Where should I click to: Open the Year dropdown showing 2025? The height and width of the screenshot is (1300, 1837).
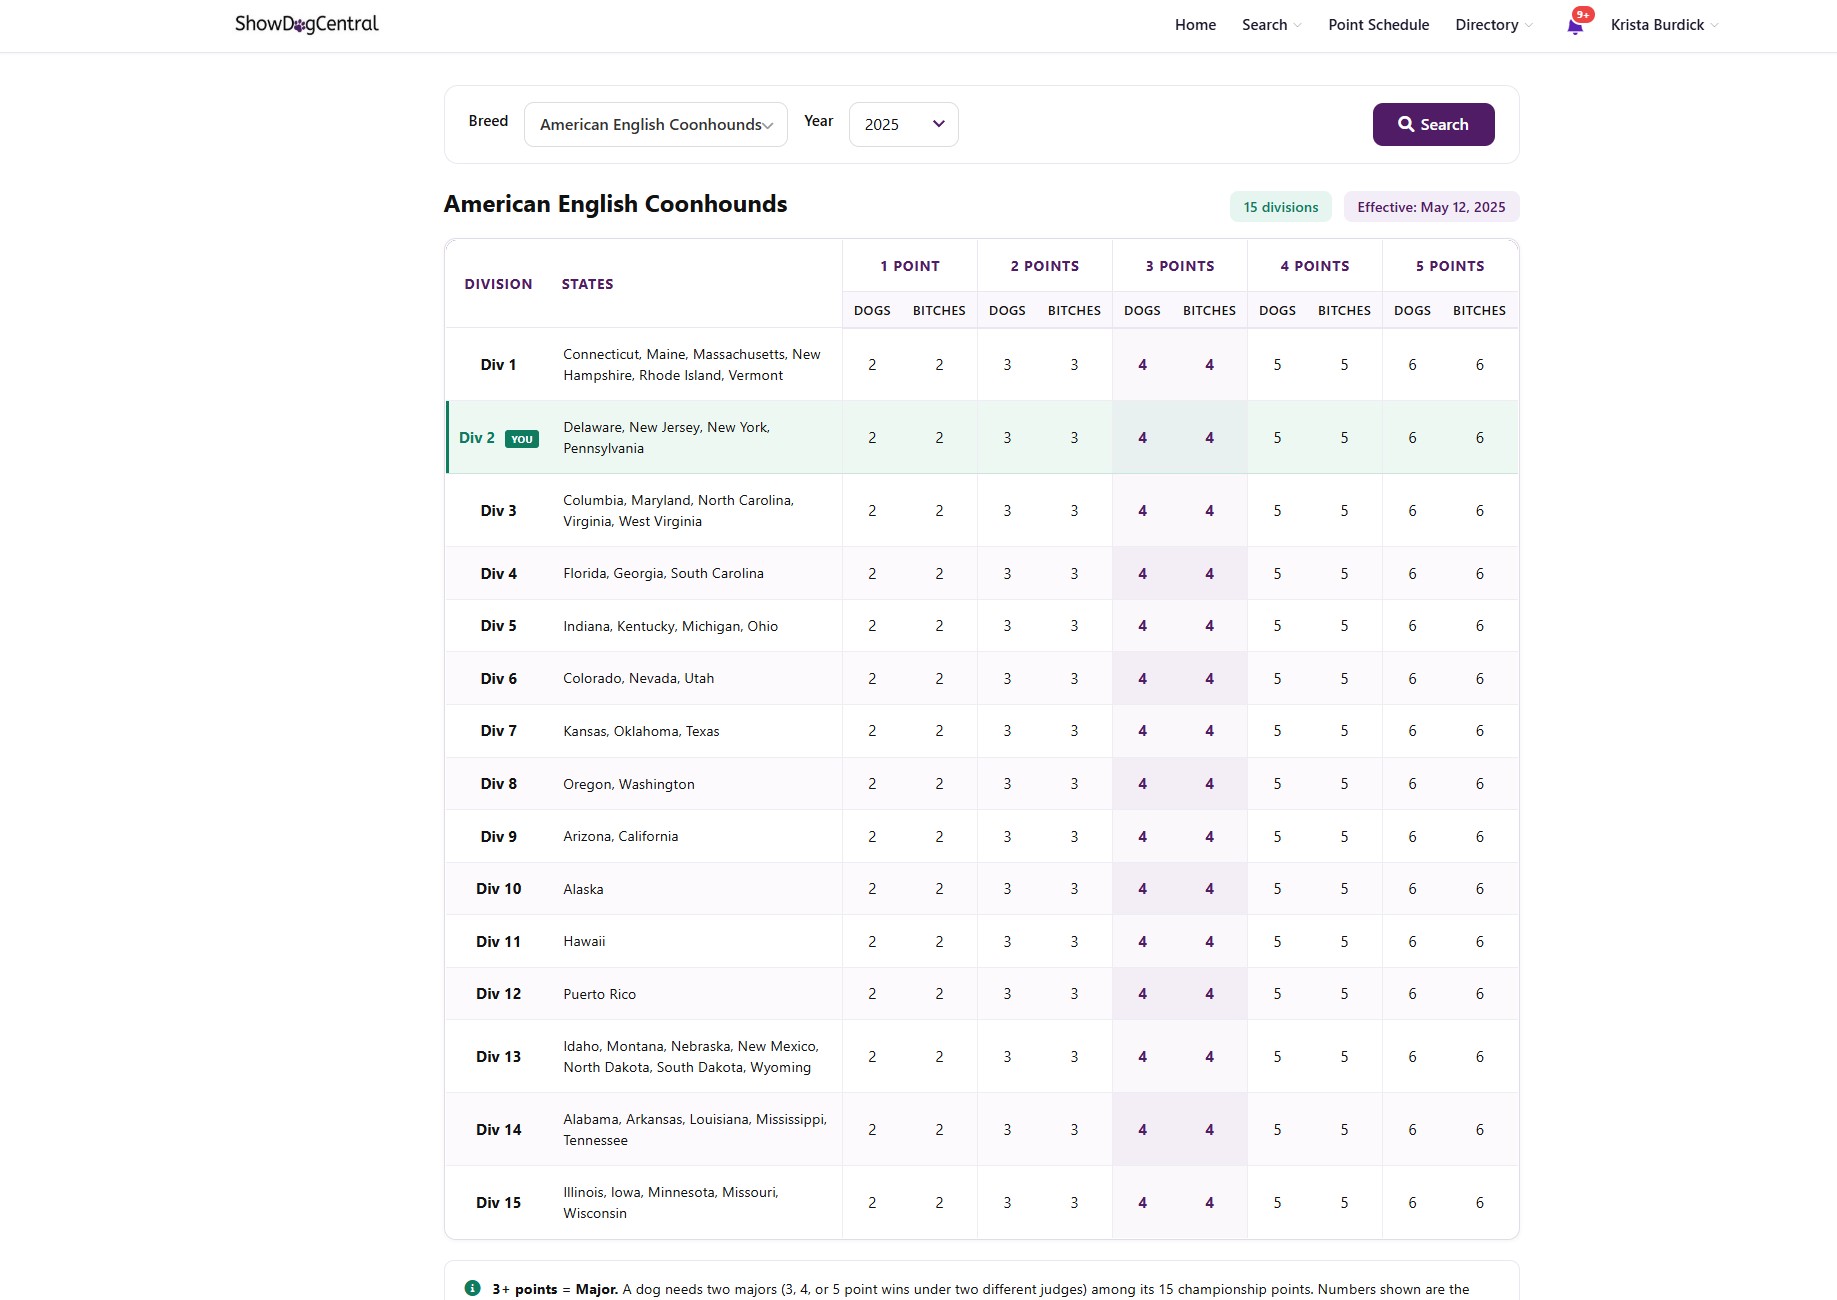tap(901, 124)
